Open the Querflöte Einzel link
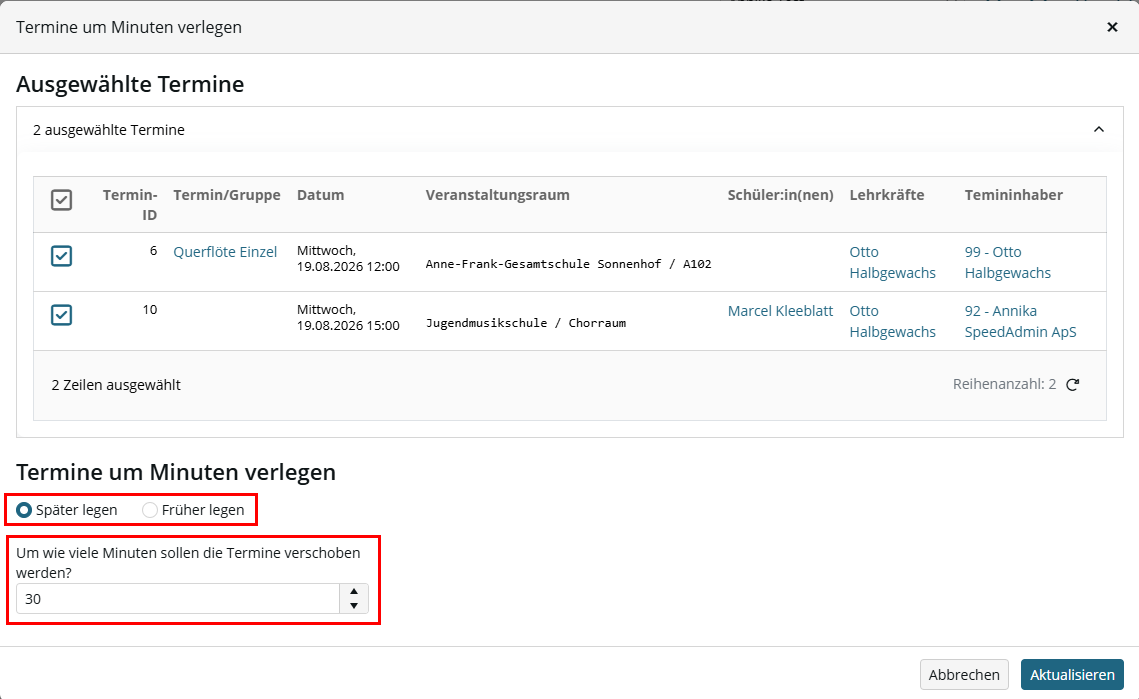1139x699 pixels. tap(225, 252)
